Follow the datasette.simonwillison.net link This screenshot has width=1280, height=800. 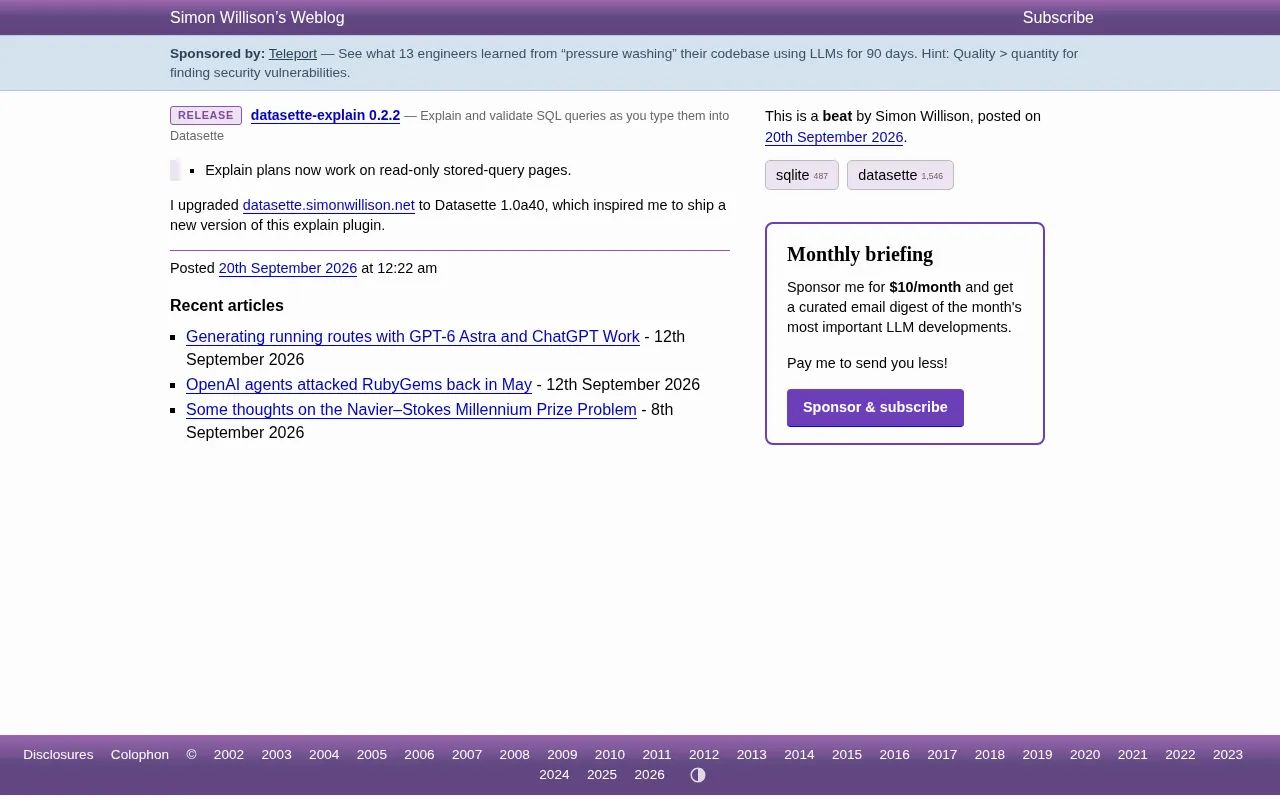point(329,205)
